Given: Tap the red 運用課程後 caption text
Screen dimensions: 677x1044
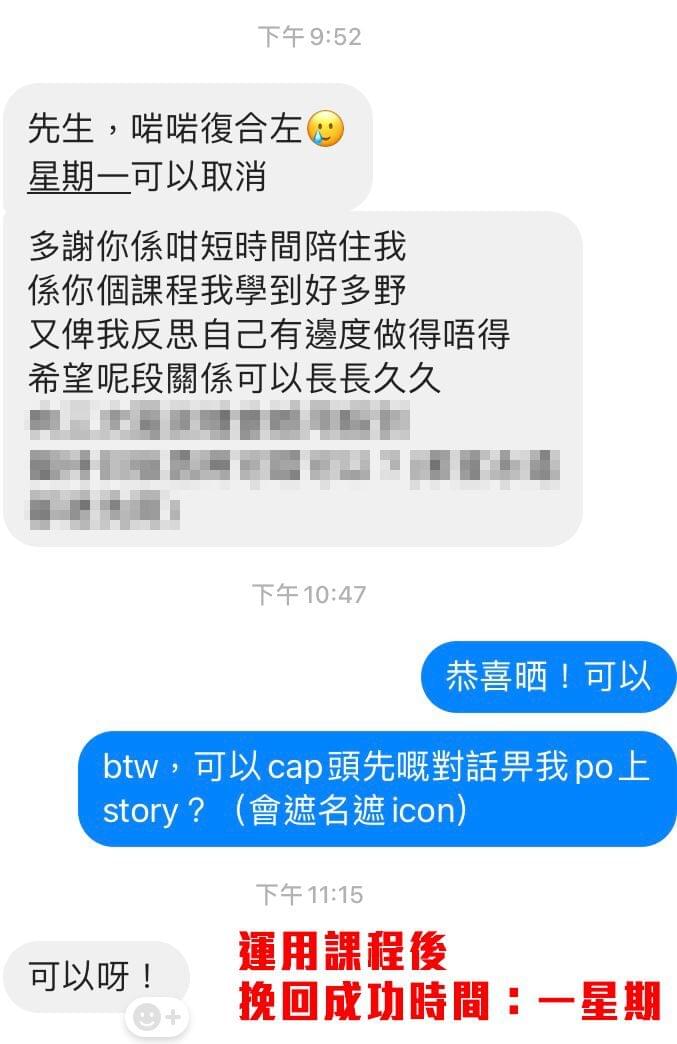Looking at the screenshot, I should coord(342,951).
